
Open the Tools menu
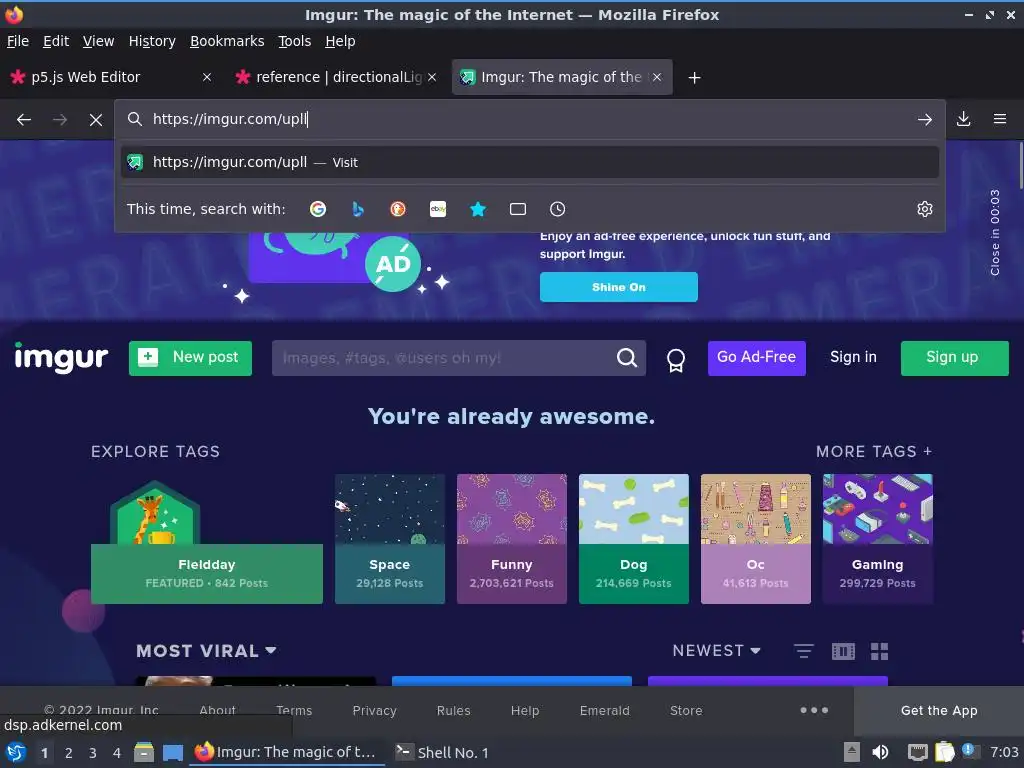point(295,41)
